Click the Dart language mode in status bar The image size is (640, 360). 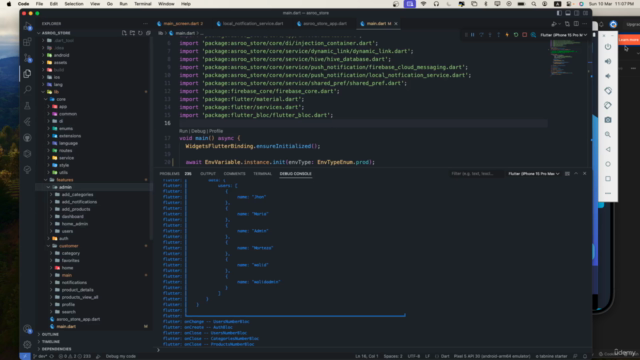pyautogui.click(x=445, y=356)
